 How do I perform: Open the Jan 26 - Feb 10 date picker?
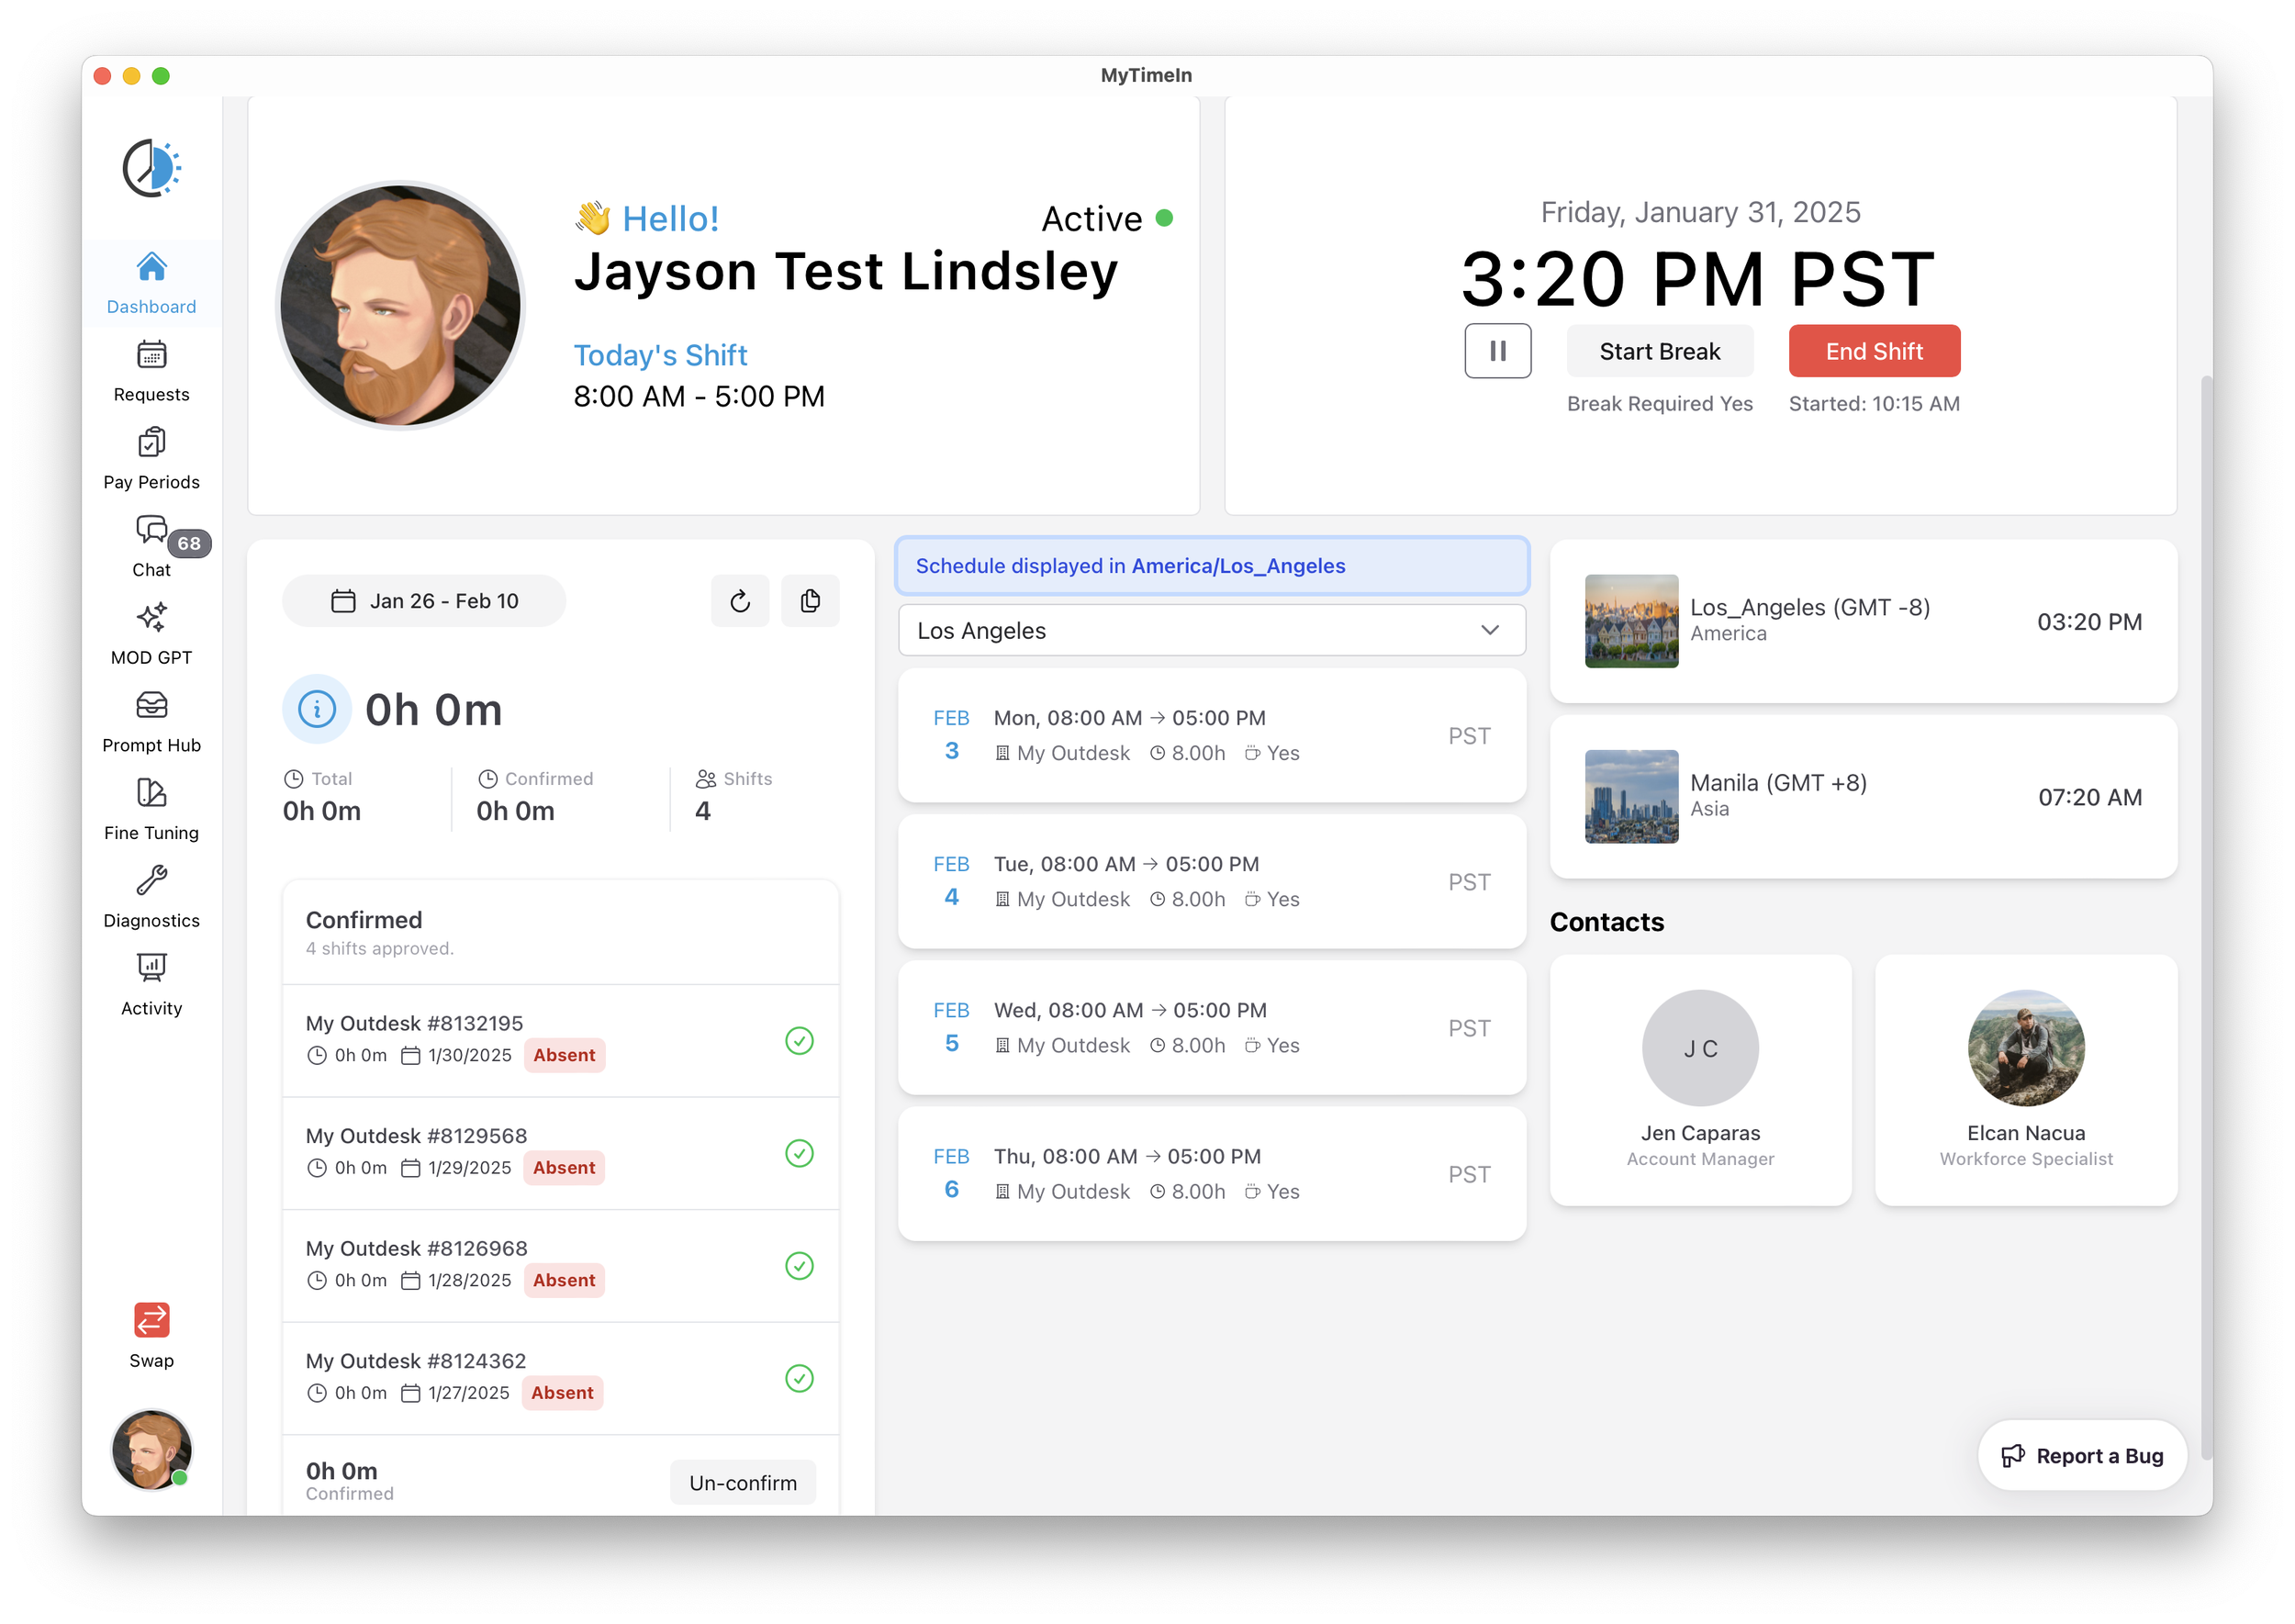424,600
